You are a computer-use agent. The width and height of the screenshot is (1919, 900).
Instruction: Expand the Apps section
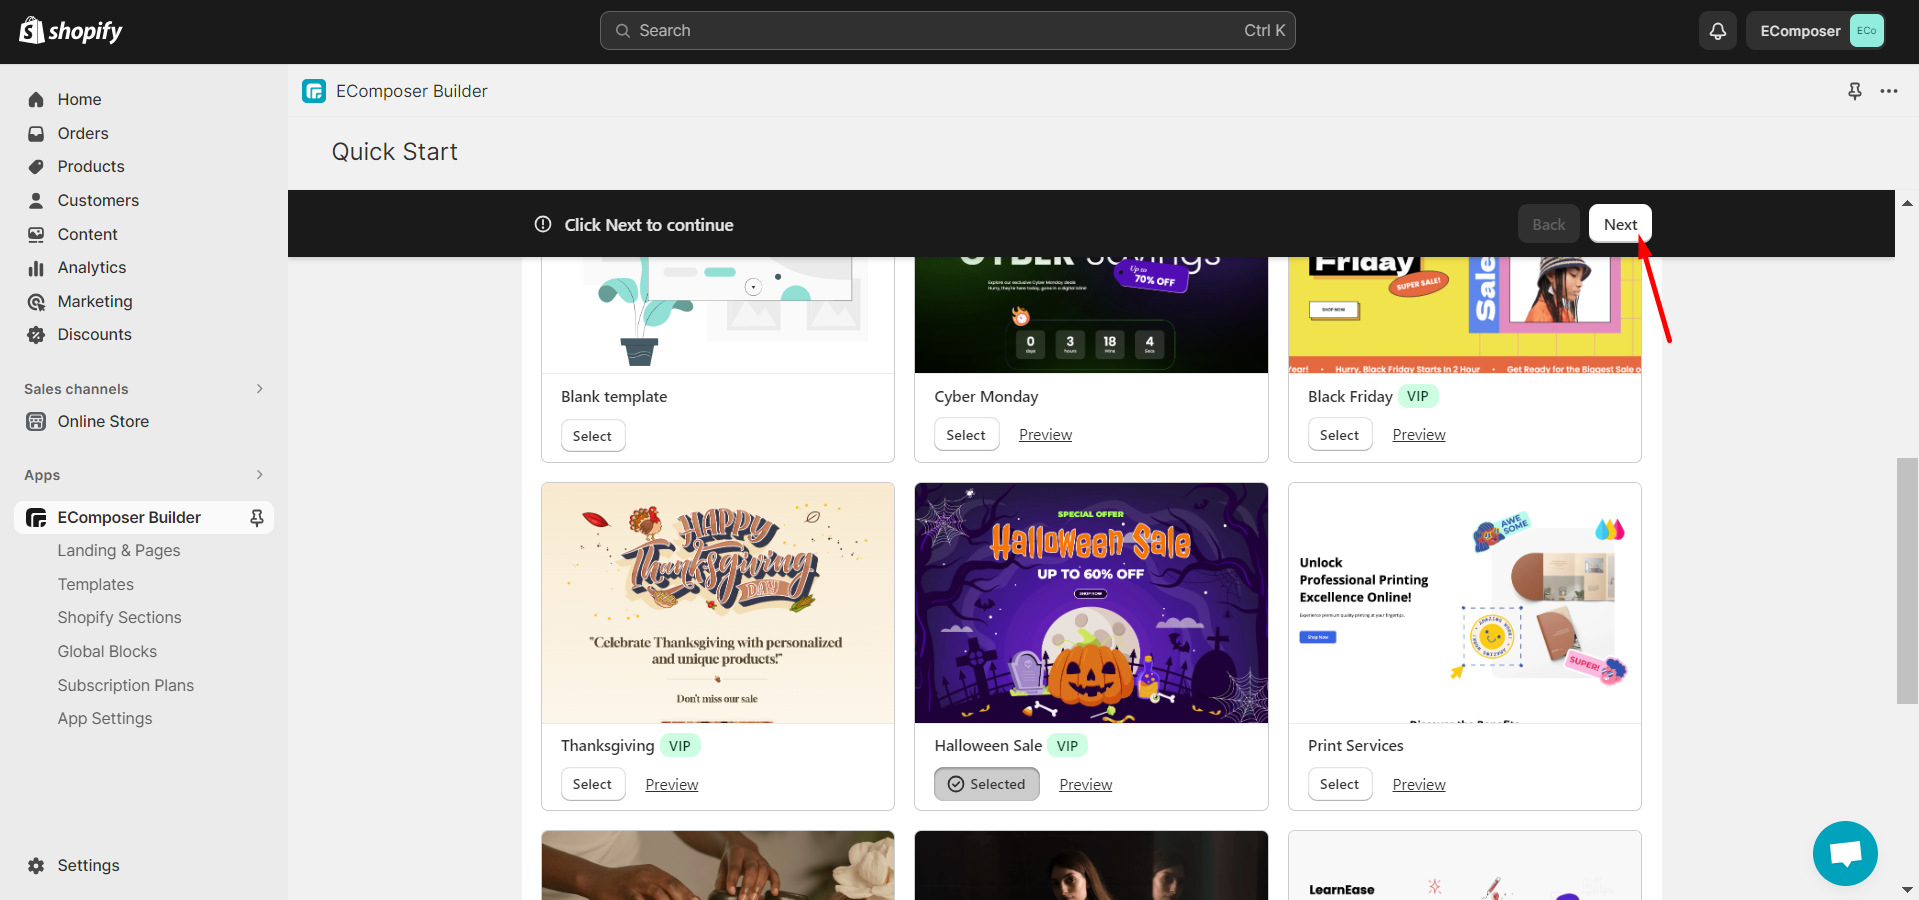(259, 474)
